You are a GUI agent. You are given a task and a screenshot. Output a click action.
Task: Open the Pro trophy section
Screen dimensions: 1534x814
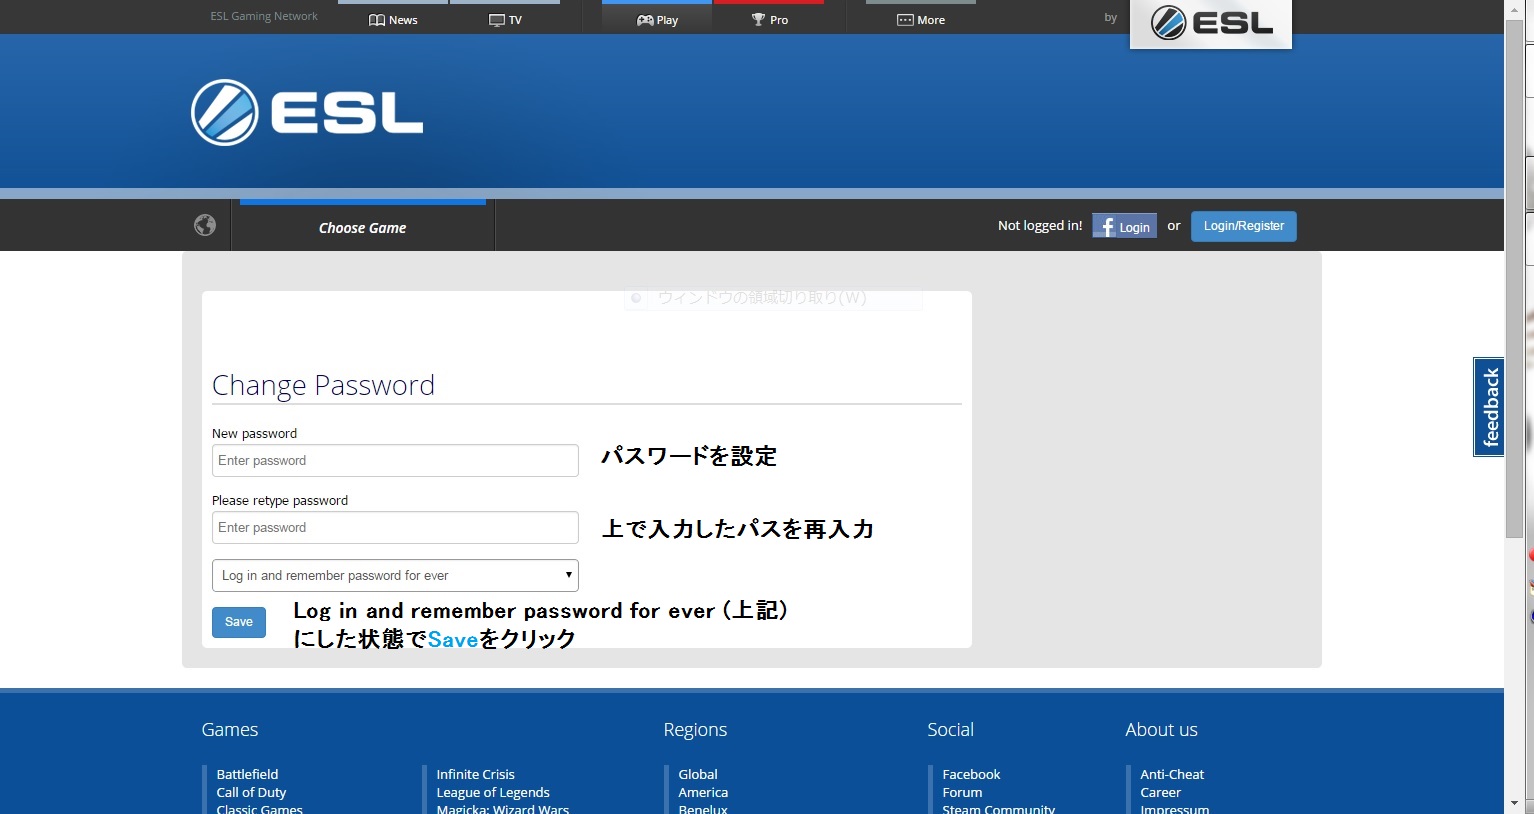[769, 19]
